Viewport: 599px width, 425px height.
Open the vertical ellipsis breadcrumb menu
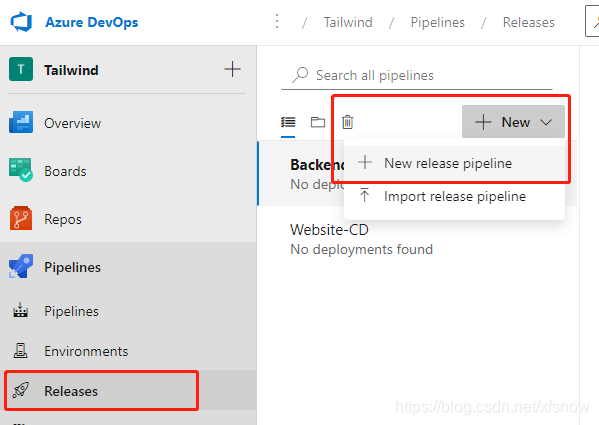277,21
